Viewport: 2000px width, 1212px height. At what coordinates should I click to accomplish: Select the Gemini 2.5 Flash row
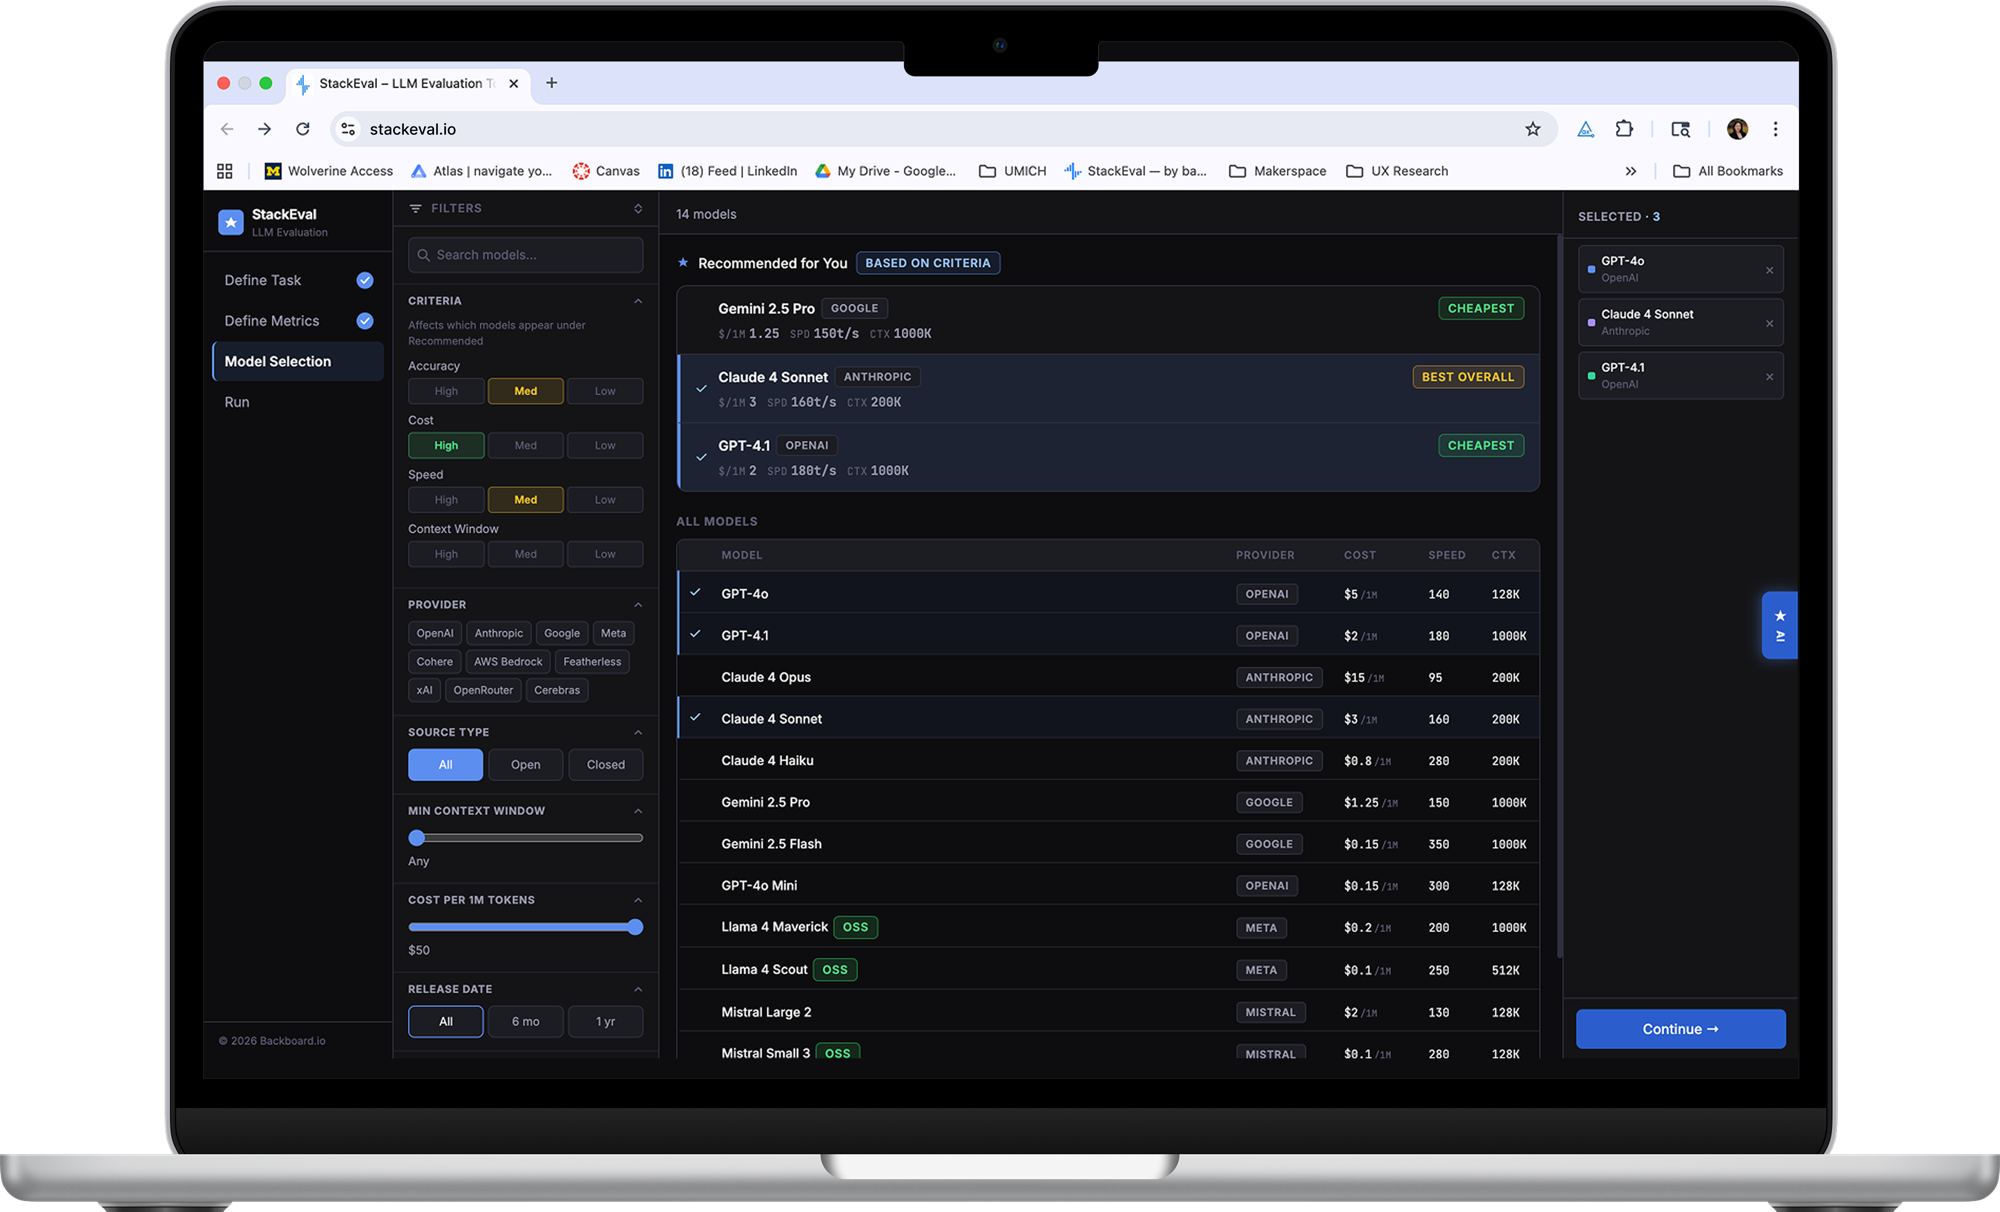click(x=1108, y=844)
